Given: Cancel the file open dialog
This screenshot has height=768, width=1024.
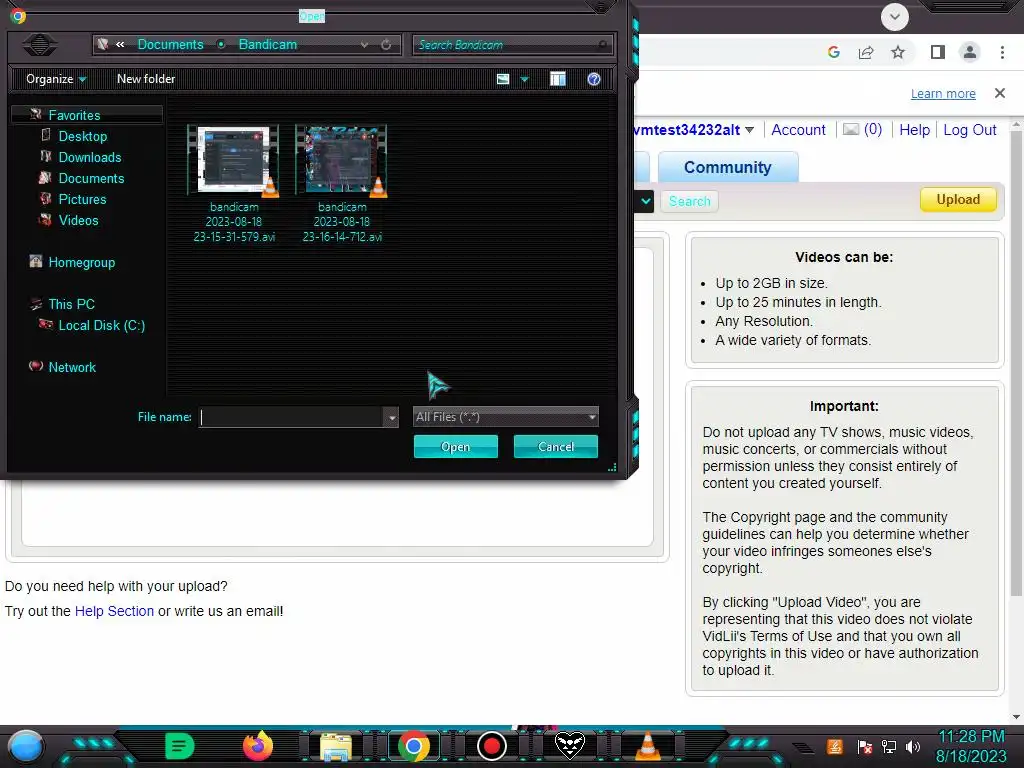Looking at the screenshot, I should tap(556, 447).
